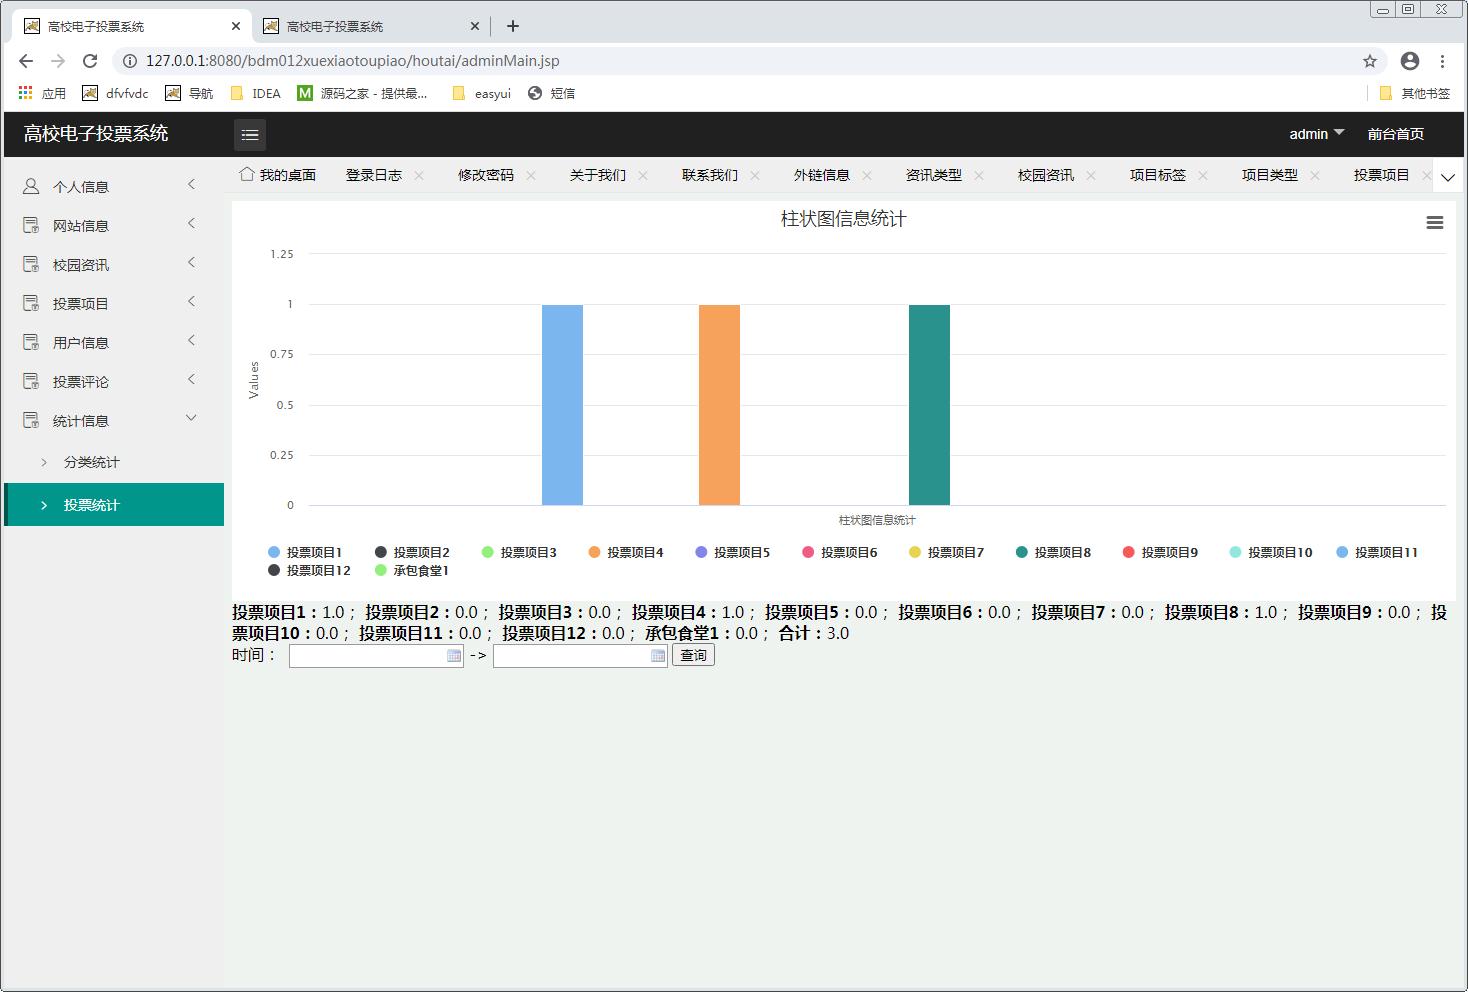Screen dimensions: 1468x992
Task: Click the 网站信息 sidebar icon
Action: click(x=31, y=225)
